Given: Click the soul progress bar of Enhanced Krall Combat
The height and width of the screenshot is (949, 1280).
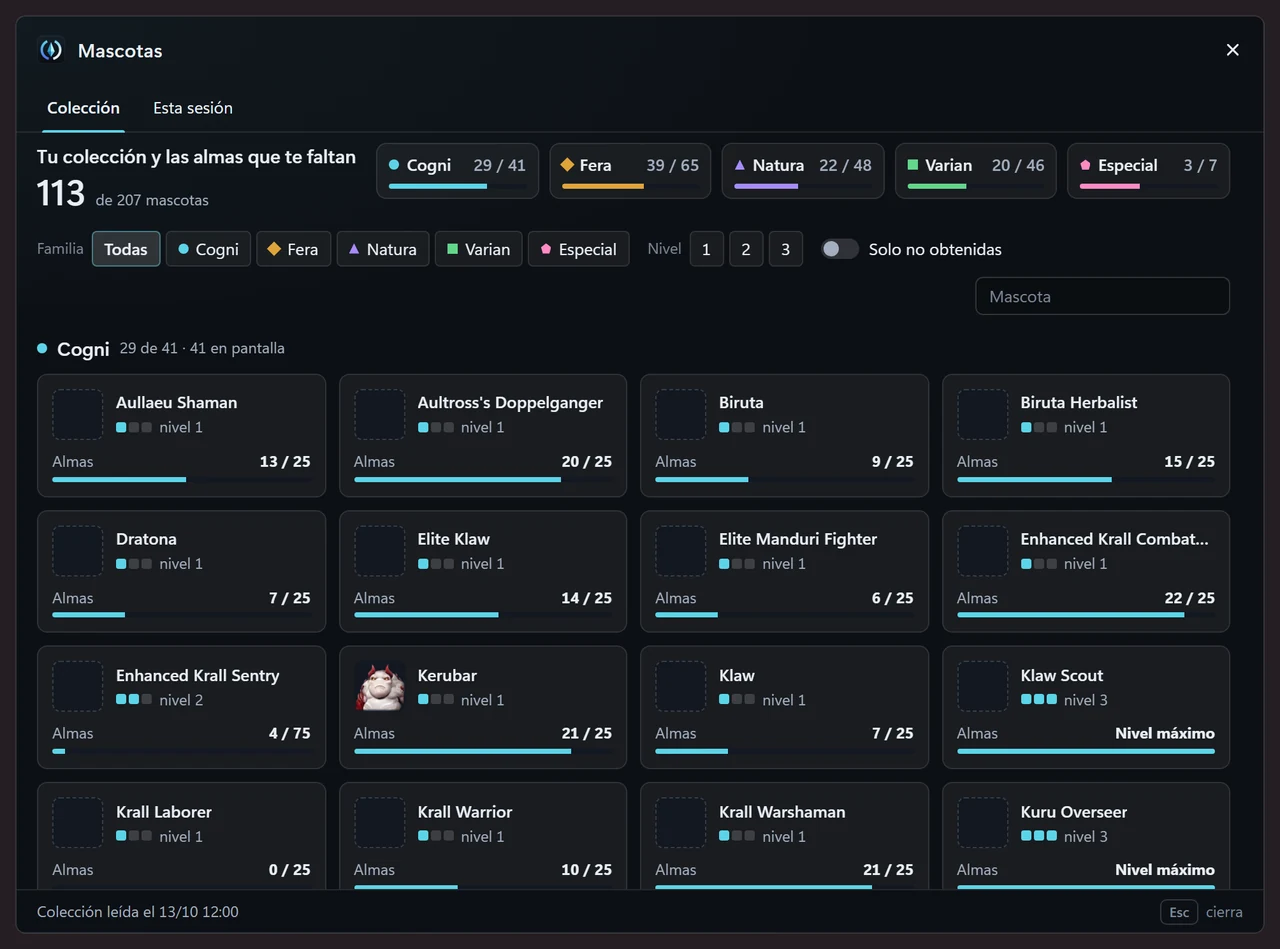Looking at the screenshot, I should click(x=1086, y=615).
